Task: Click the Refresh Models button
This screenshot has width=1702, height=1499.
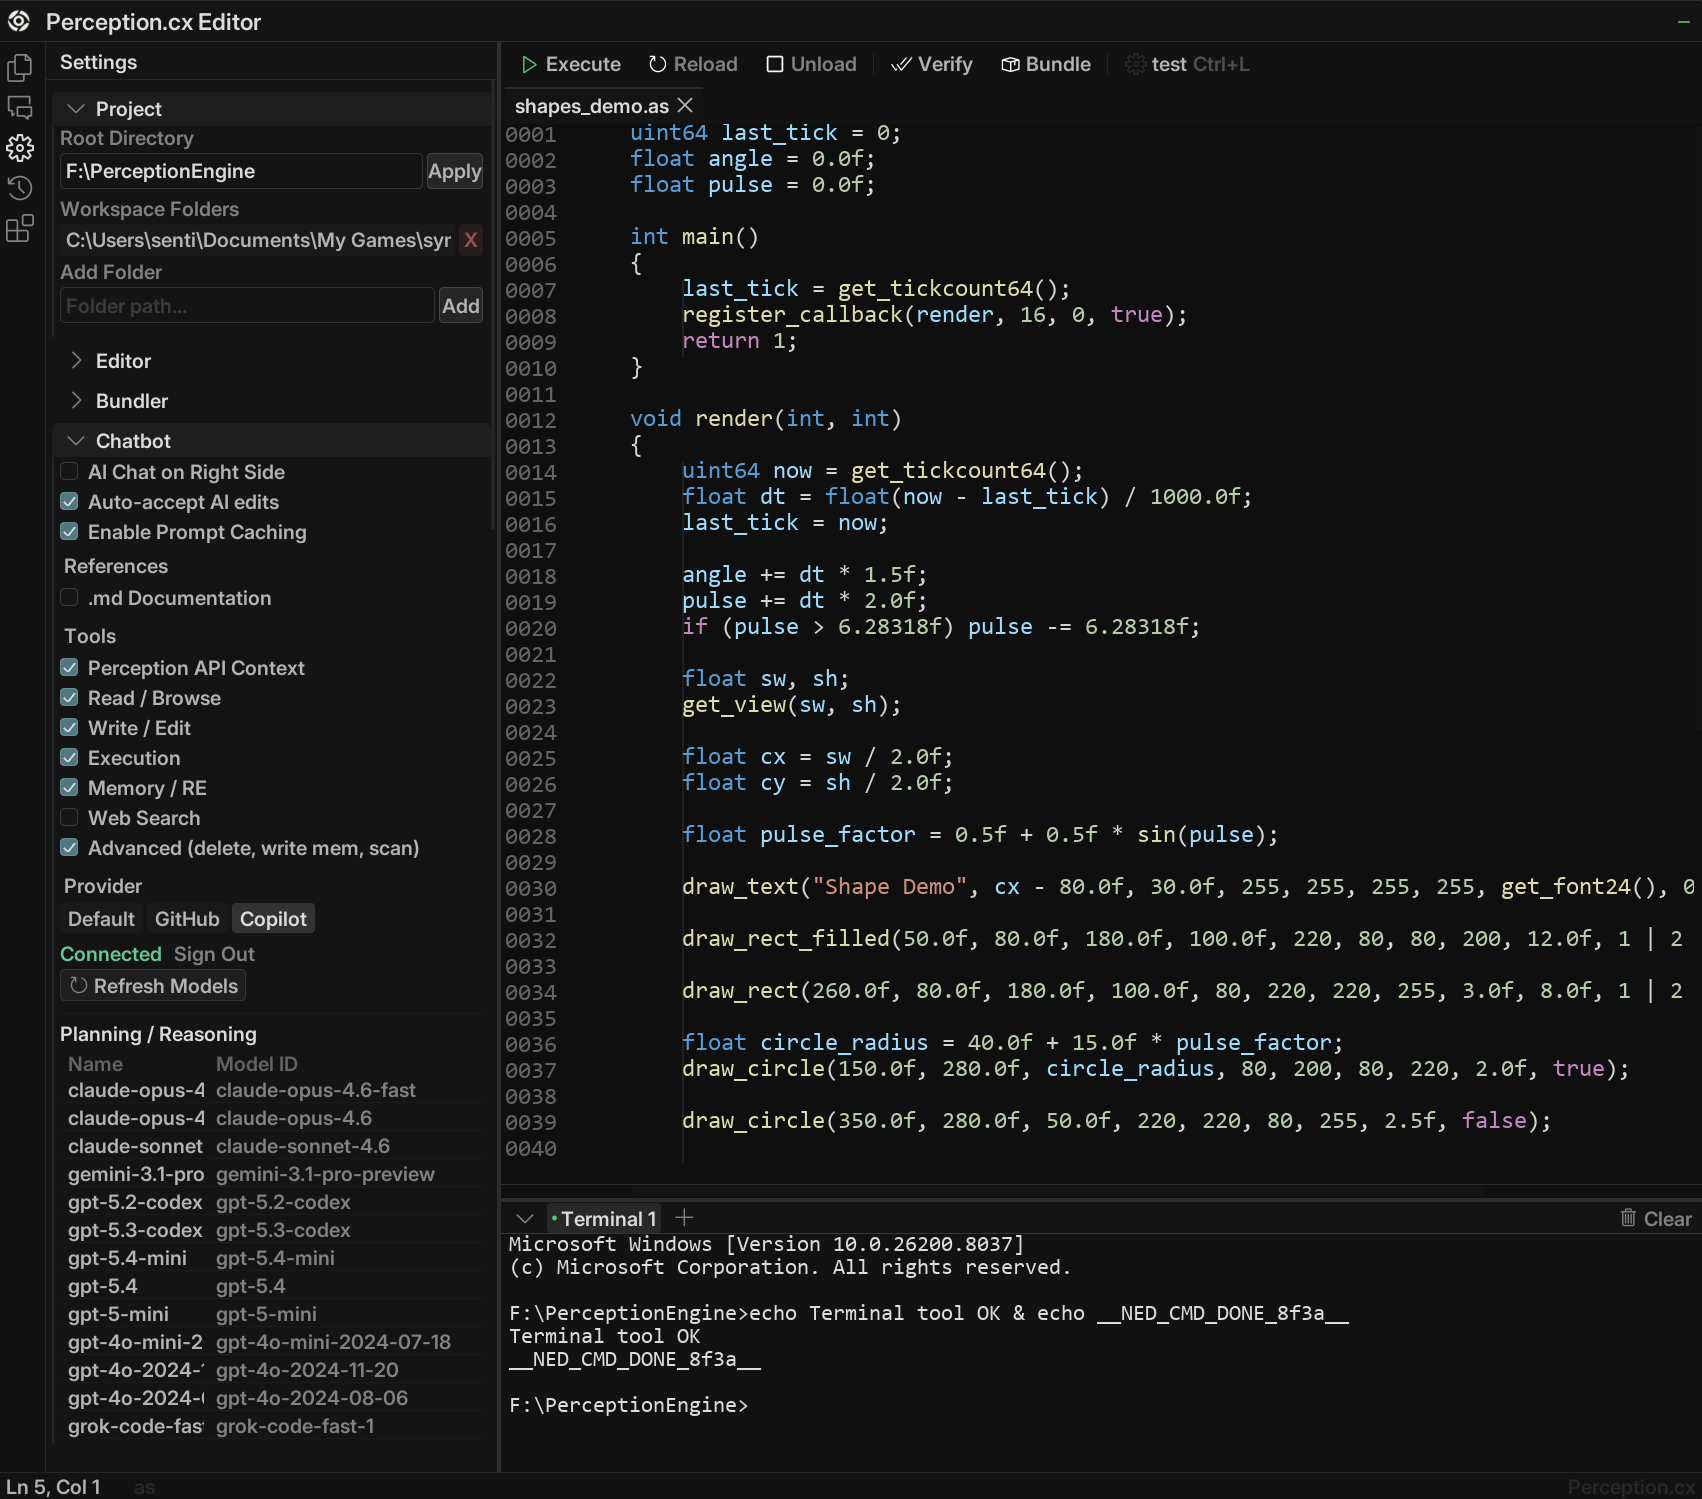Action: (x=154, y=986)
